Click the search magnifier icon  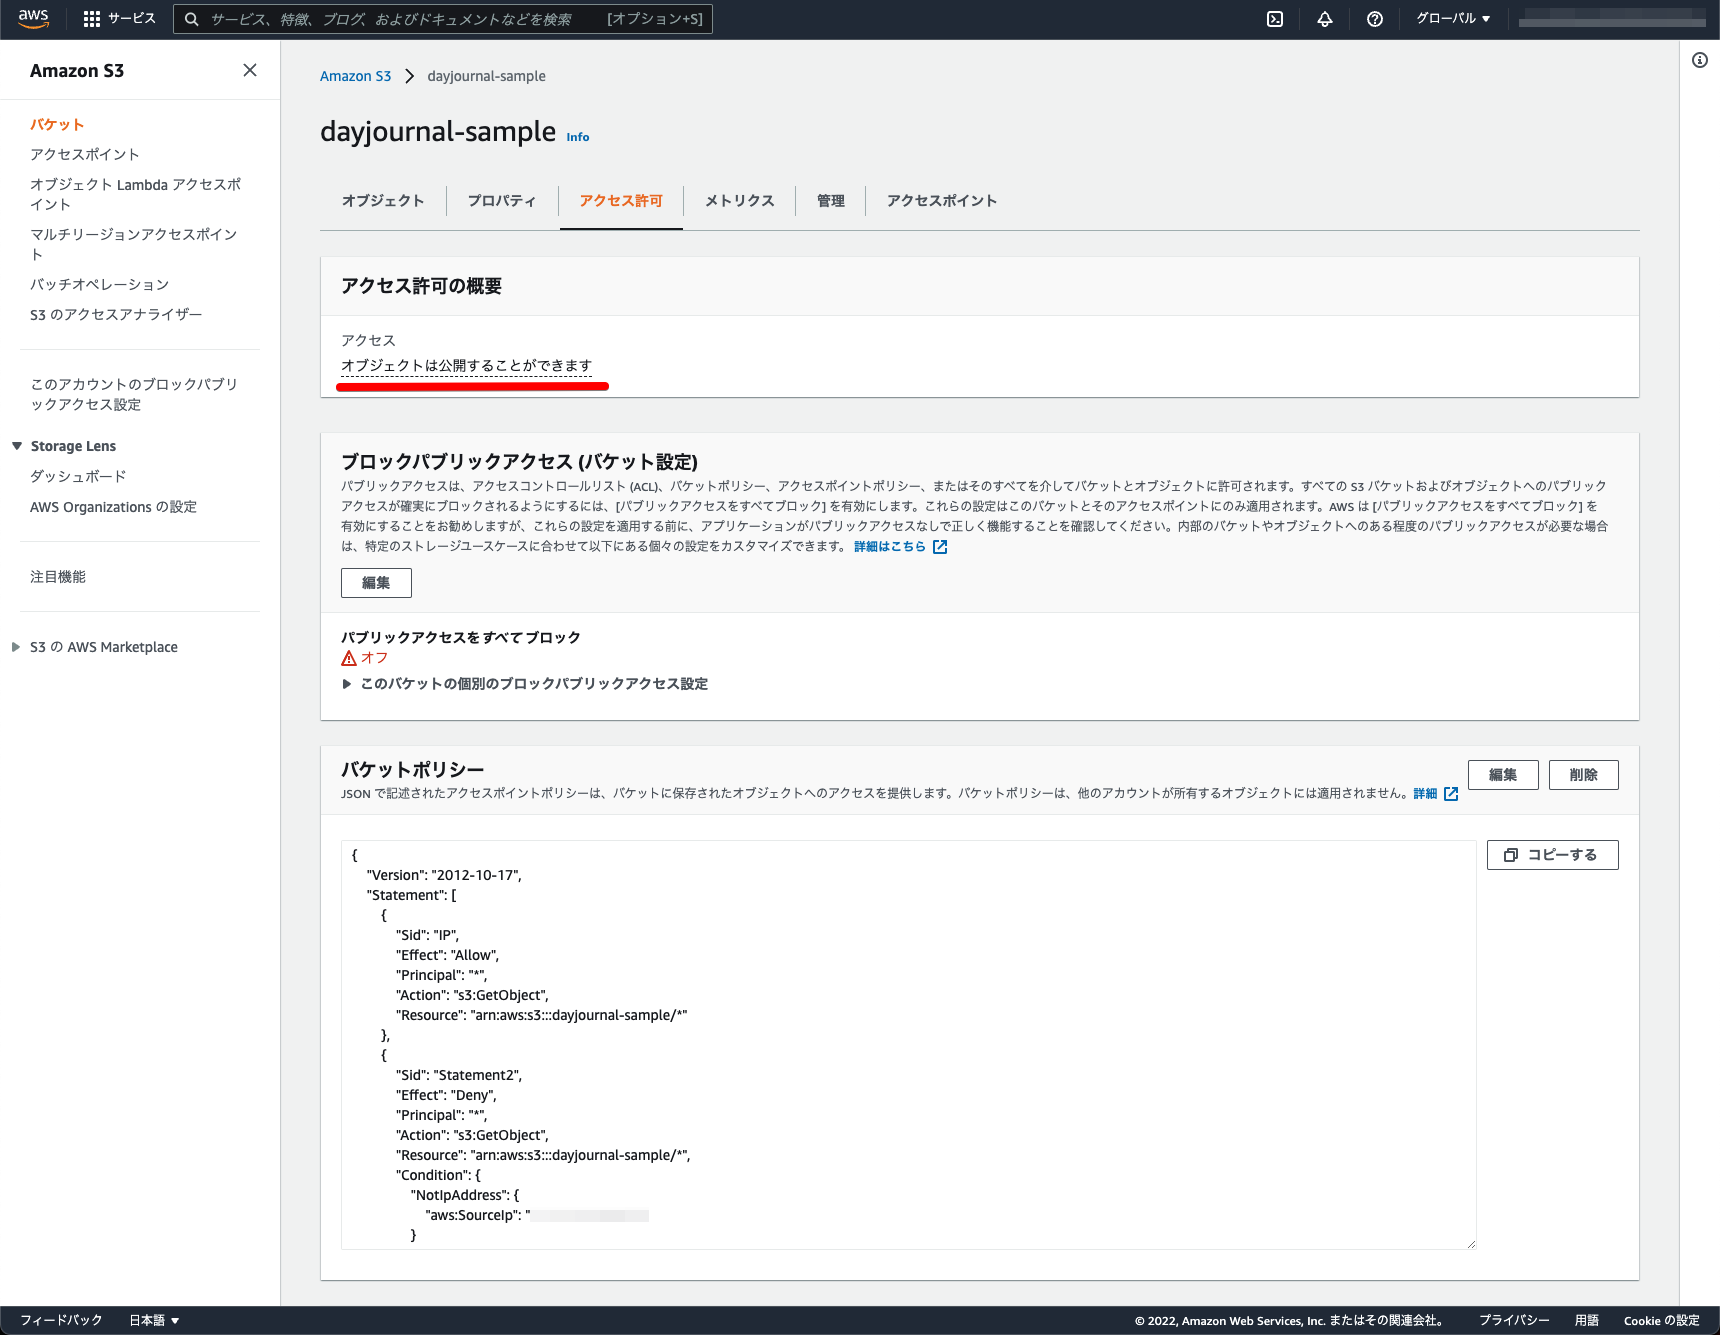[x=191, y=19]
